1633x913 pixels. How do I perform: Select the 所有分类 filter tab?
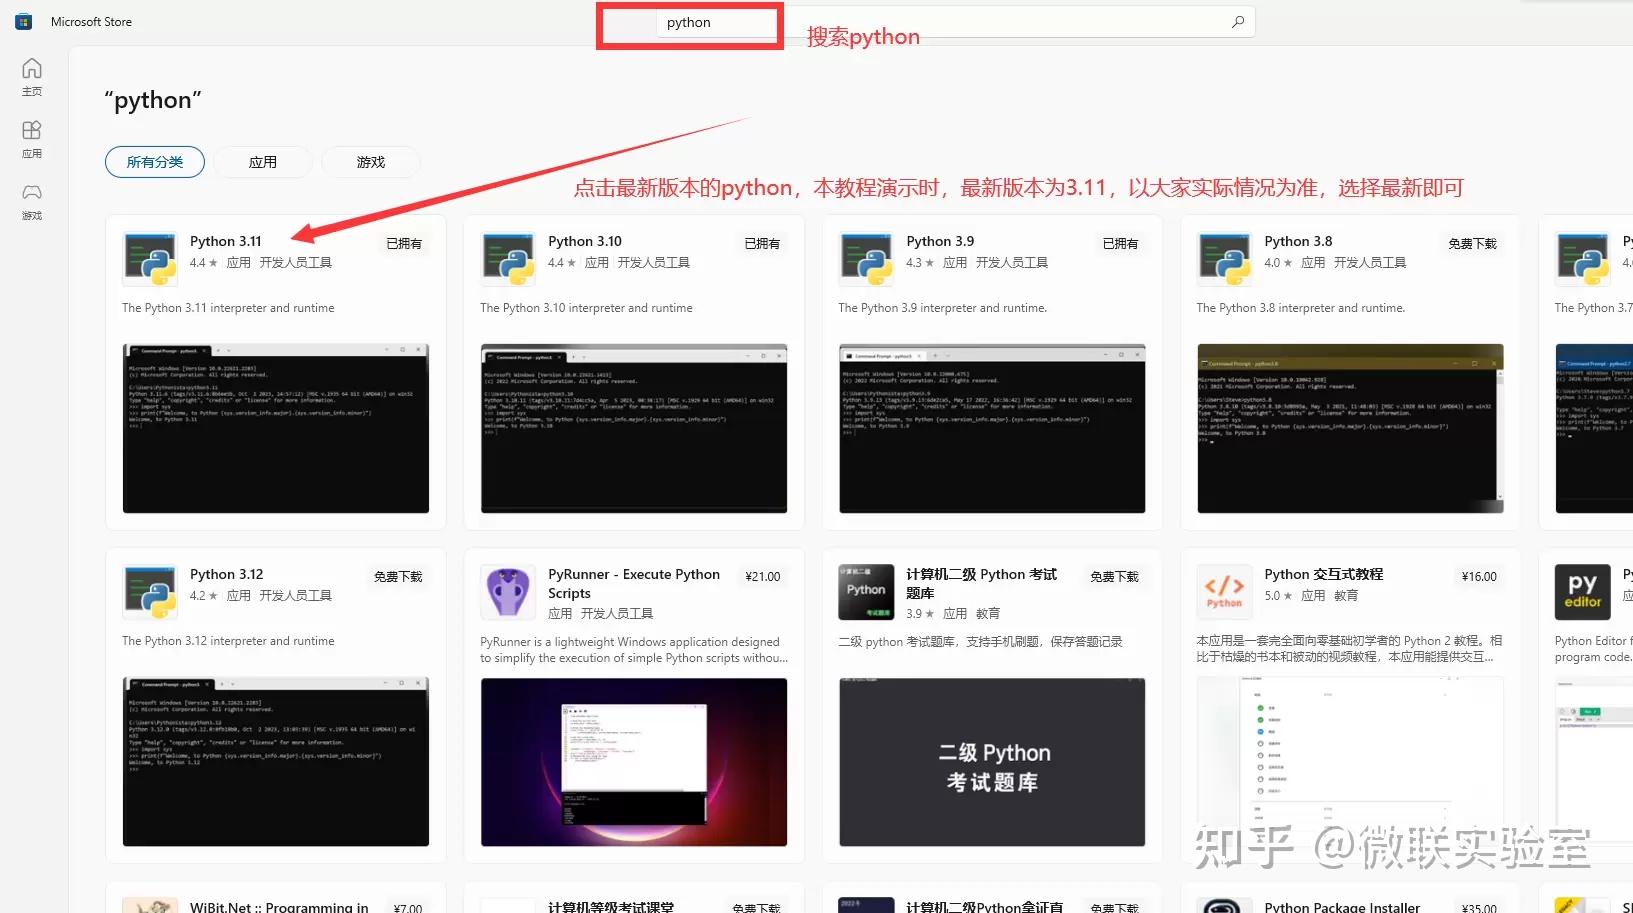[155, 162]
